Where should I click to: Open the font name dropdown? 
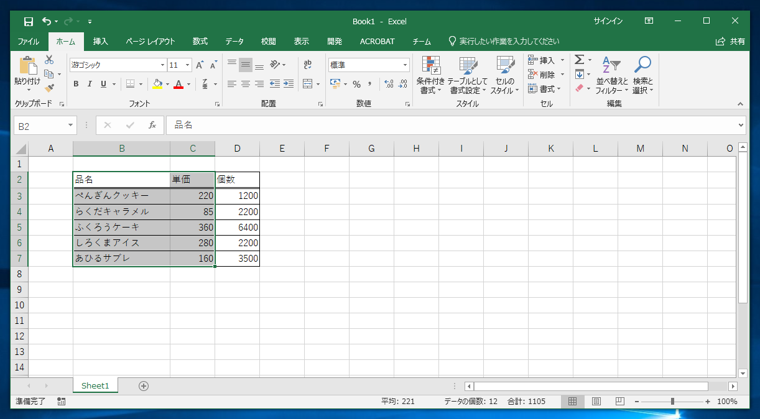(163, 64)
